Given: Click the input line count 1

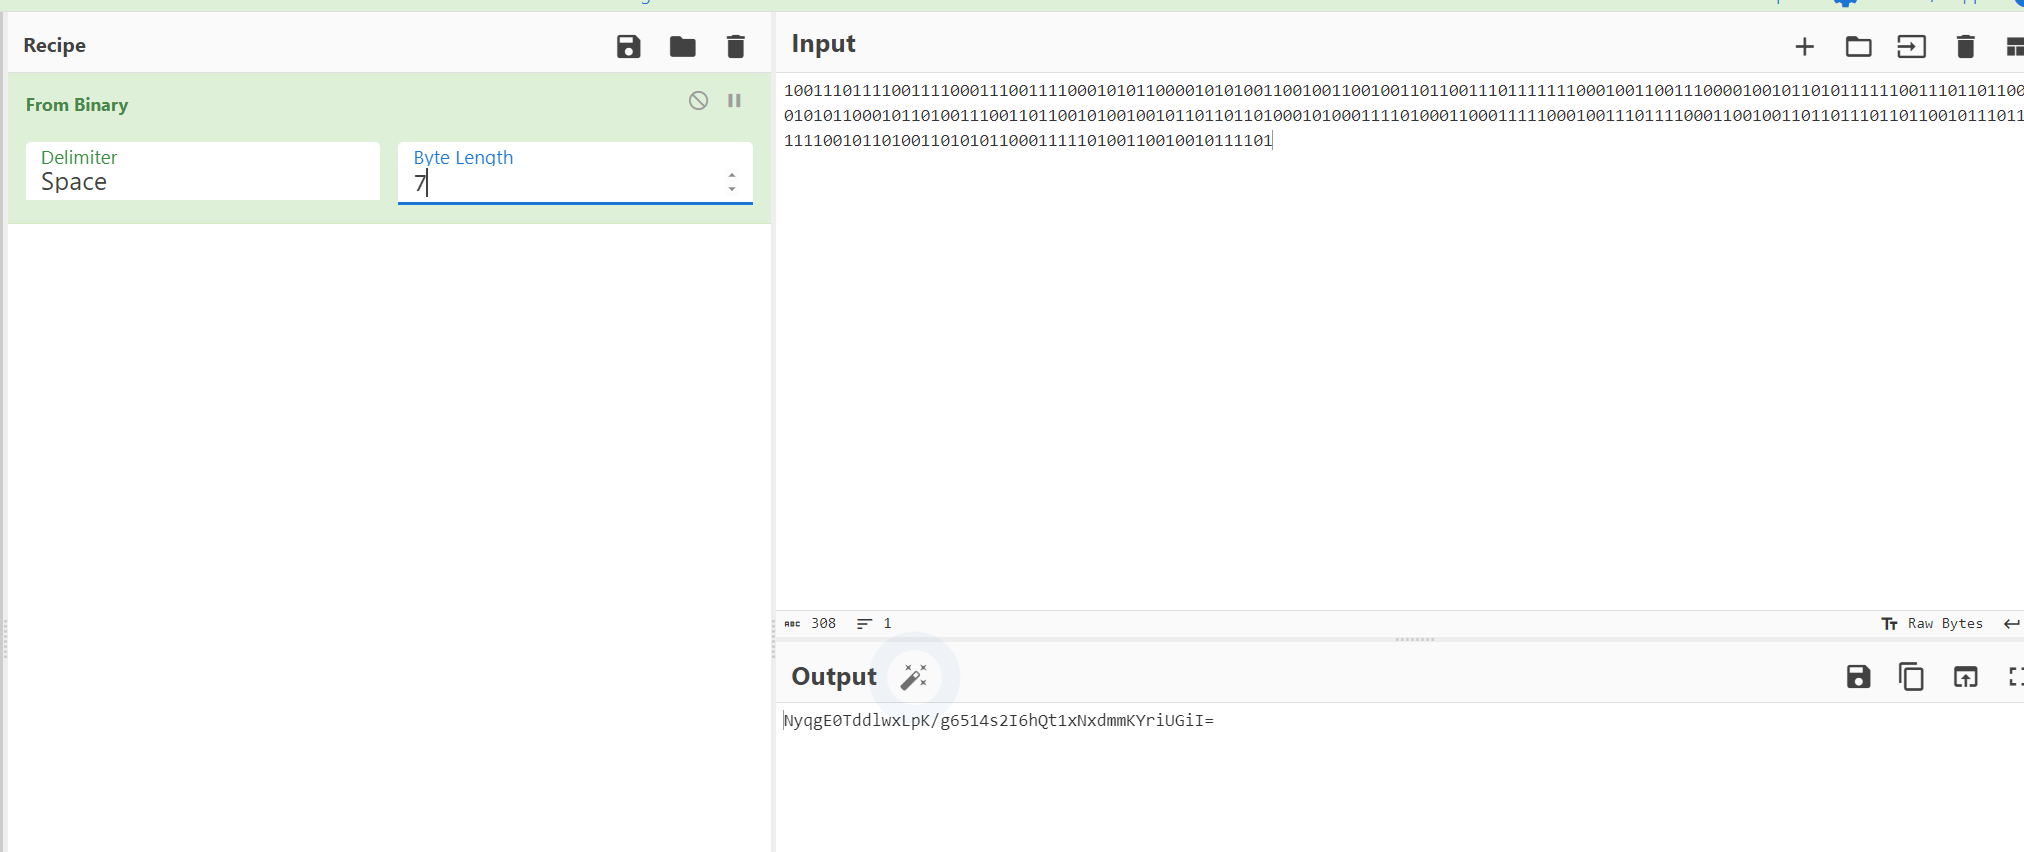Looking at the screenshot, I should point(887,623).
